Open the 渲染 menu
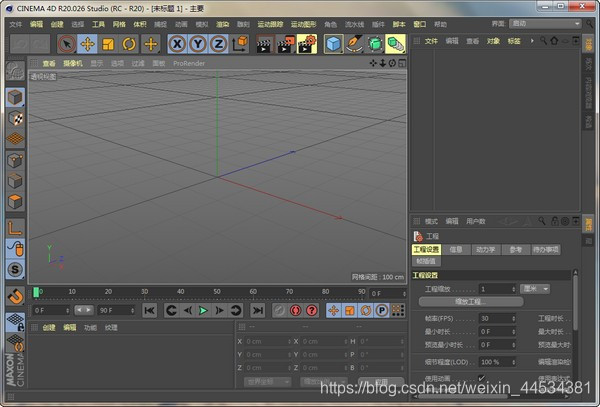The image size is (600, 407). tap(222, 24)
